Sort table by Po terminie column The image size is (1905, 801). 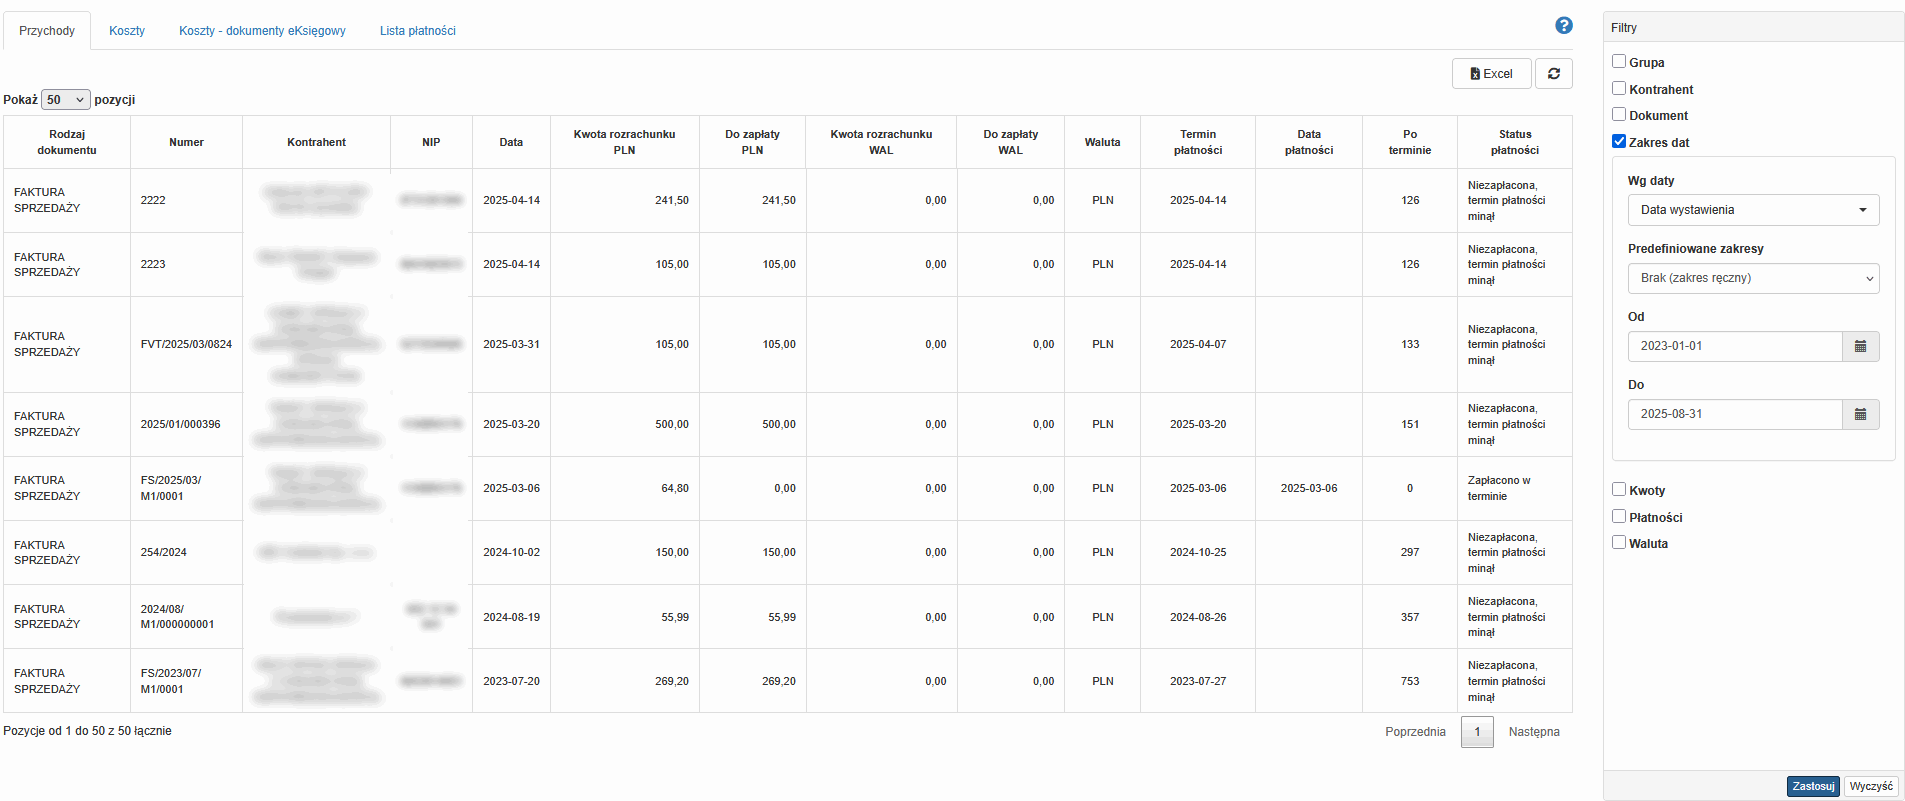[1409, 142]
